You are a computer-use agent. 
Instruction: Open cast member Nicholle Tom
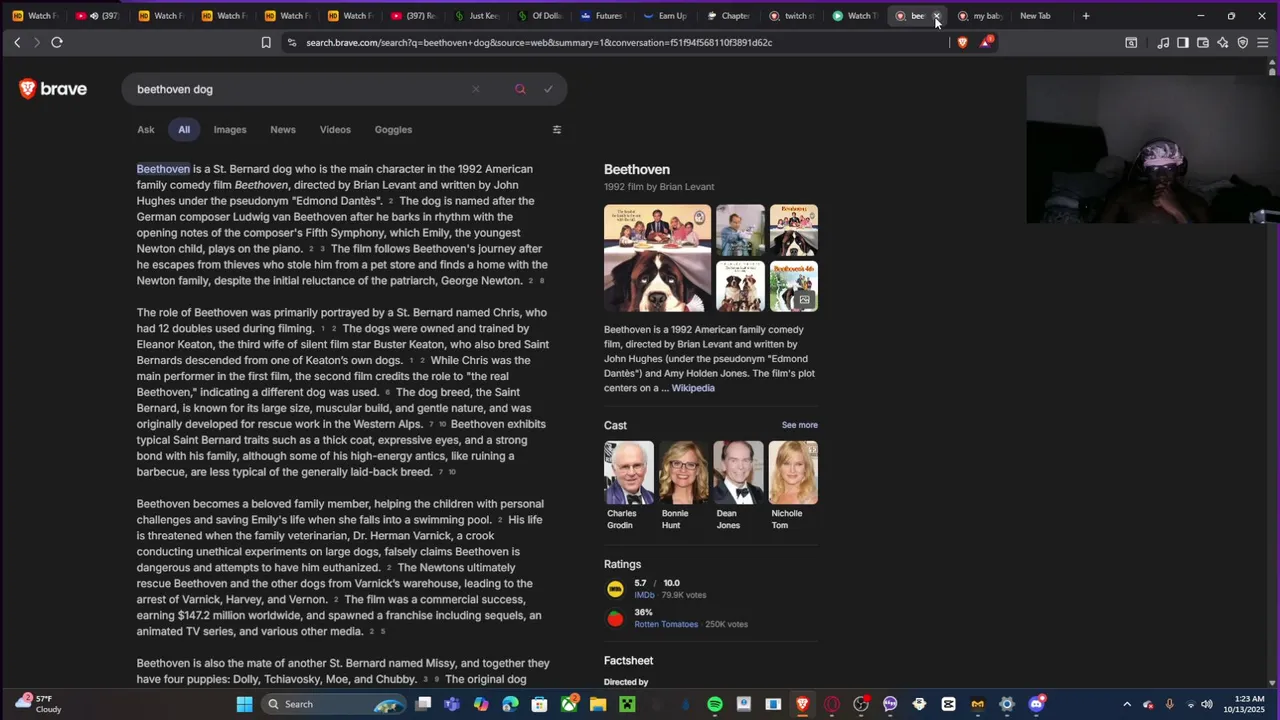[x=793, y=486]
